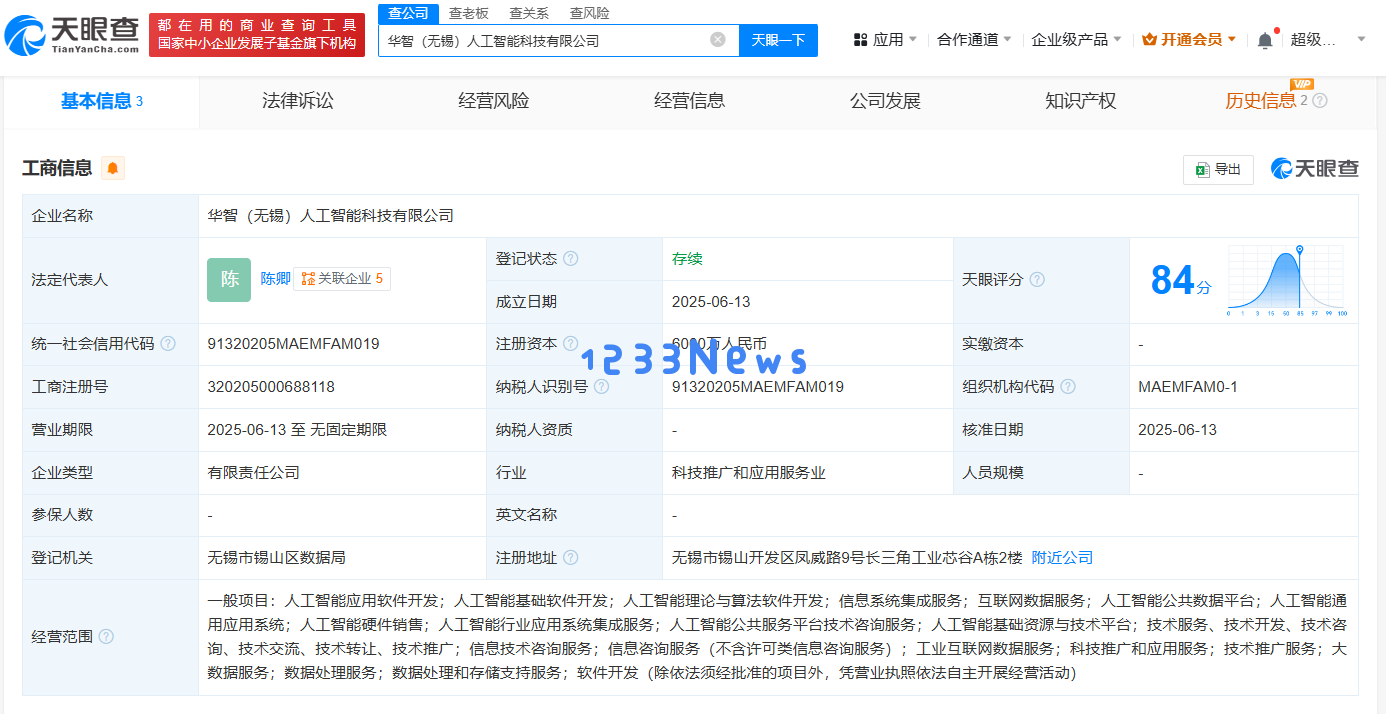Open the 开通会员 membership dropdown

tap(1189, 40)
